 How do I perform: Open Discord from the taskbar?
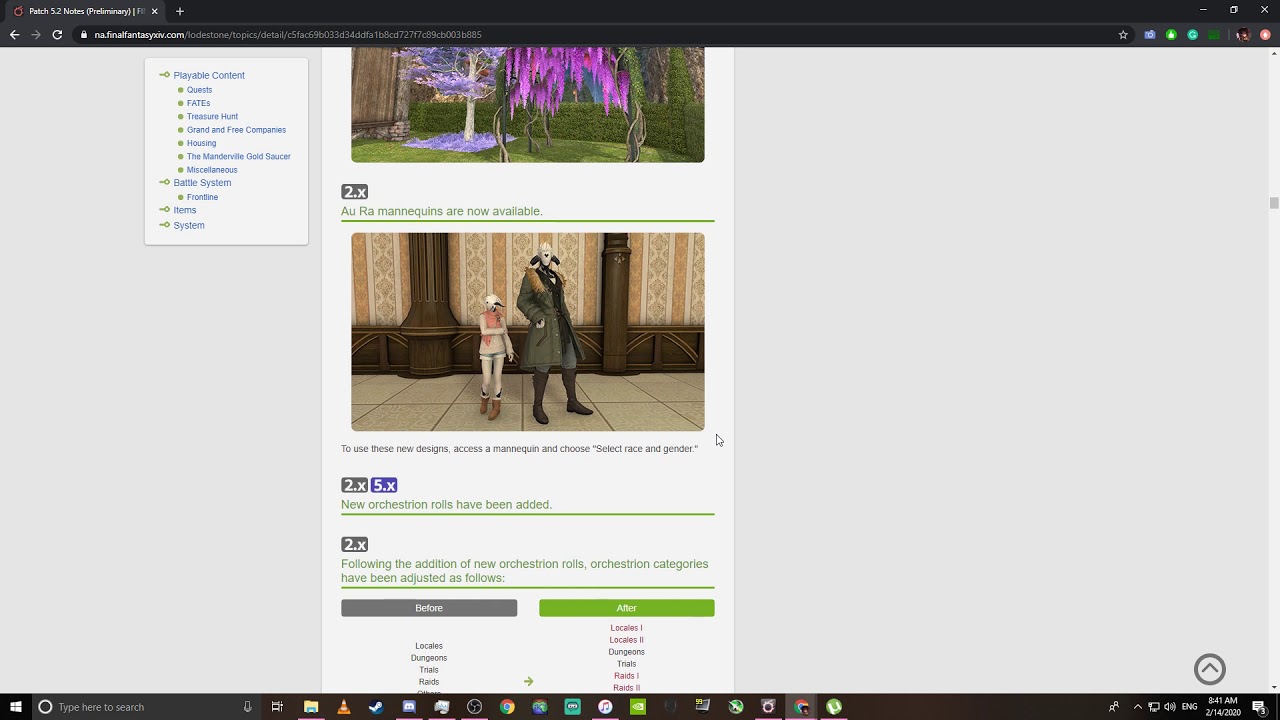(x=409, y=707)
